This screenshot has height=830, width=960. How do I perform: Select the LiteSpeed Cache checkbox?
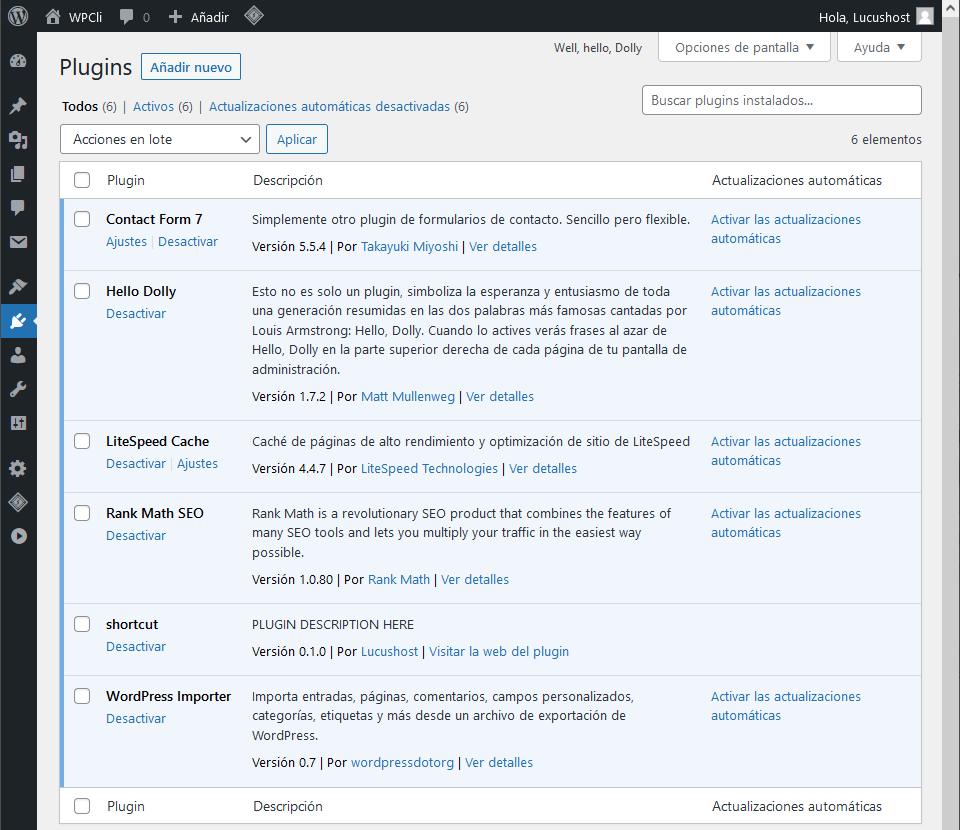pyautogui.click(x=82, y=441)
